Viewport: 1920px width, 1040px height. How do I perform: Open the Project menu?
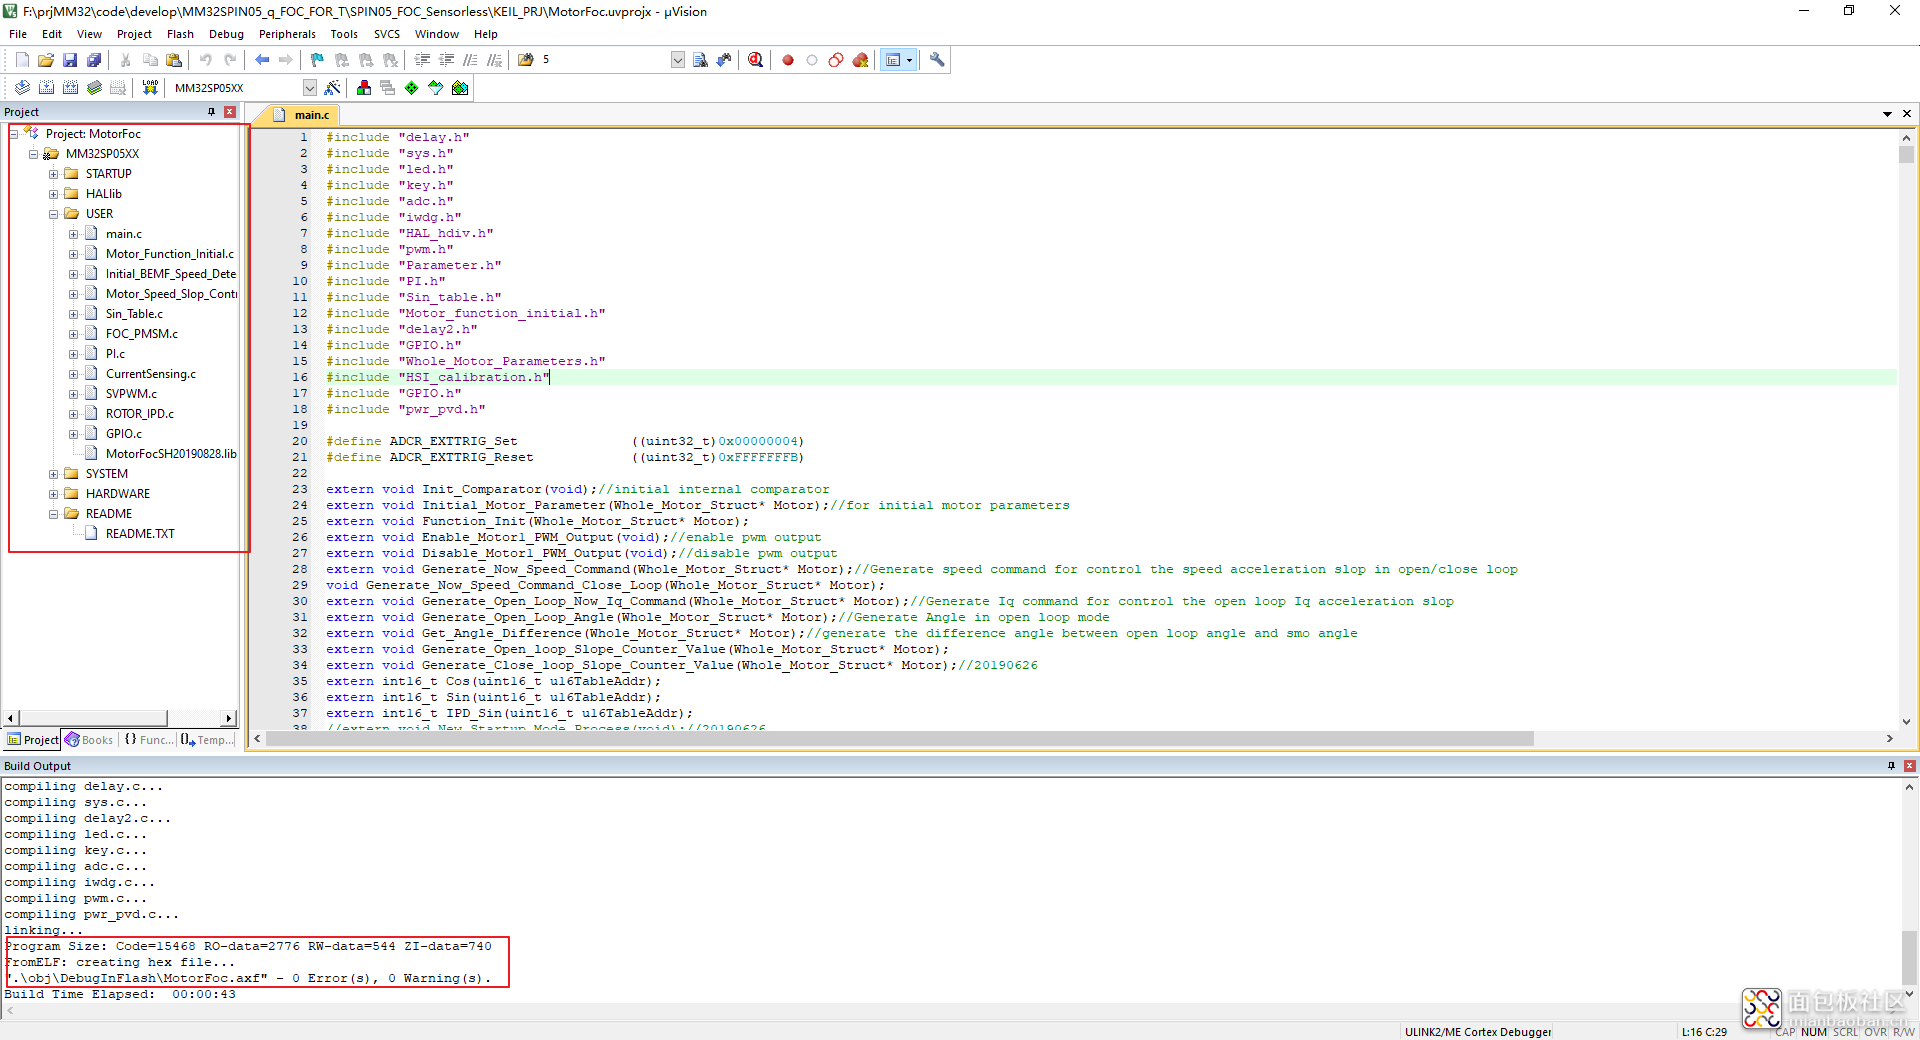[x=134, y=34]
